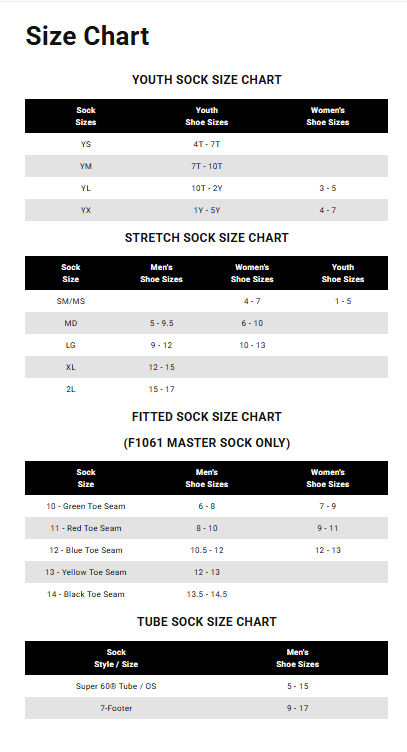Select the Youth Sock Size Chart title
The image size is (407, 752).
(x=207, y=80)
